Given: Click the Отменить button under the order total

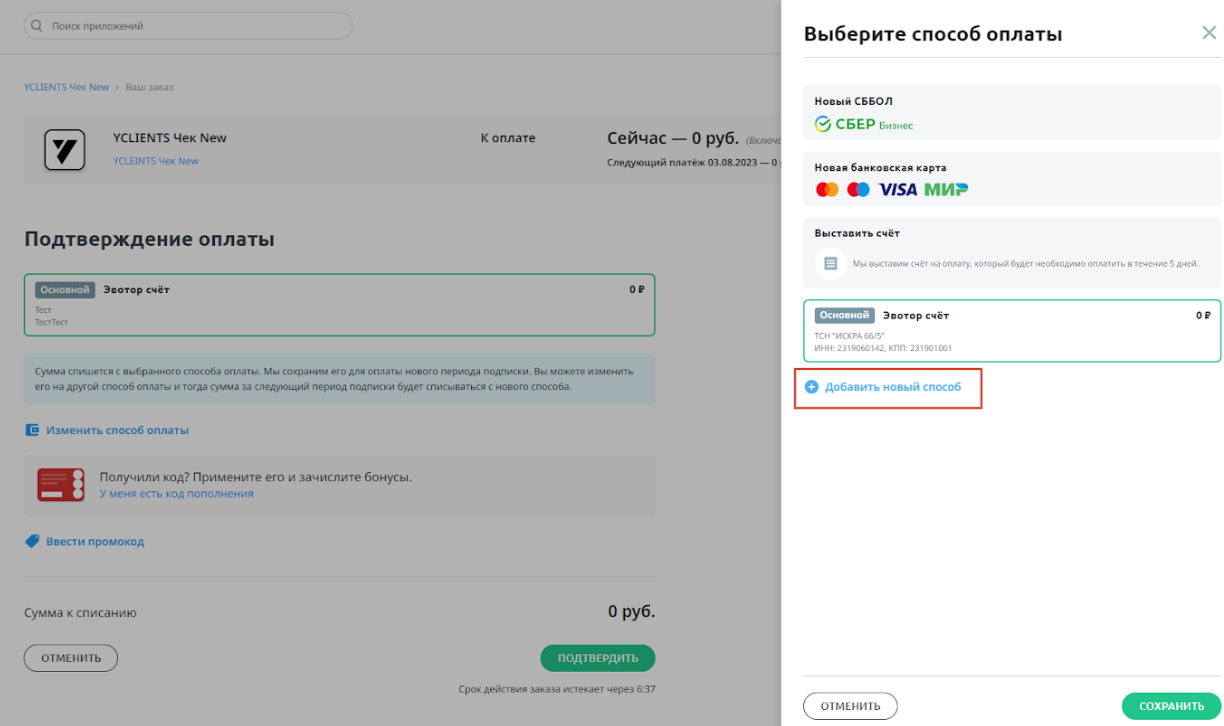Looking at the screenshot, I should pos(71,658).
